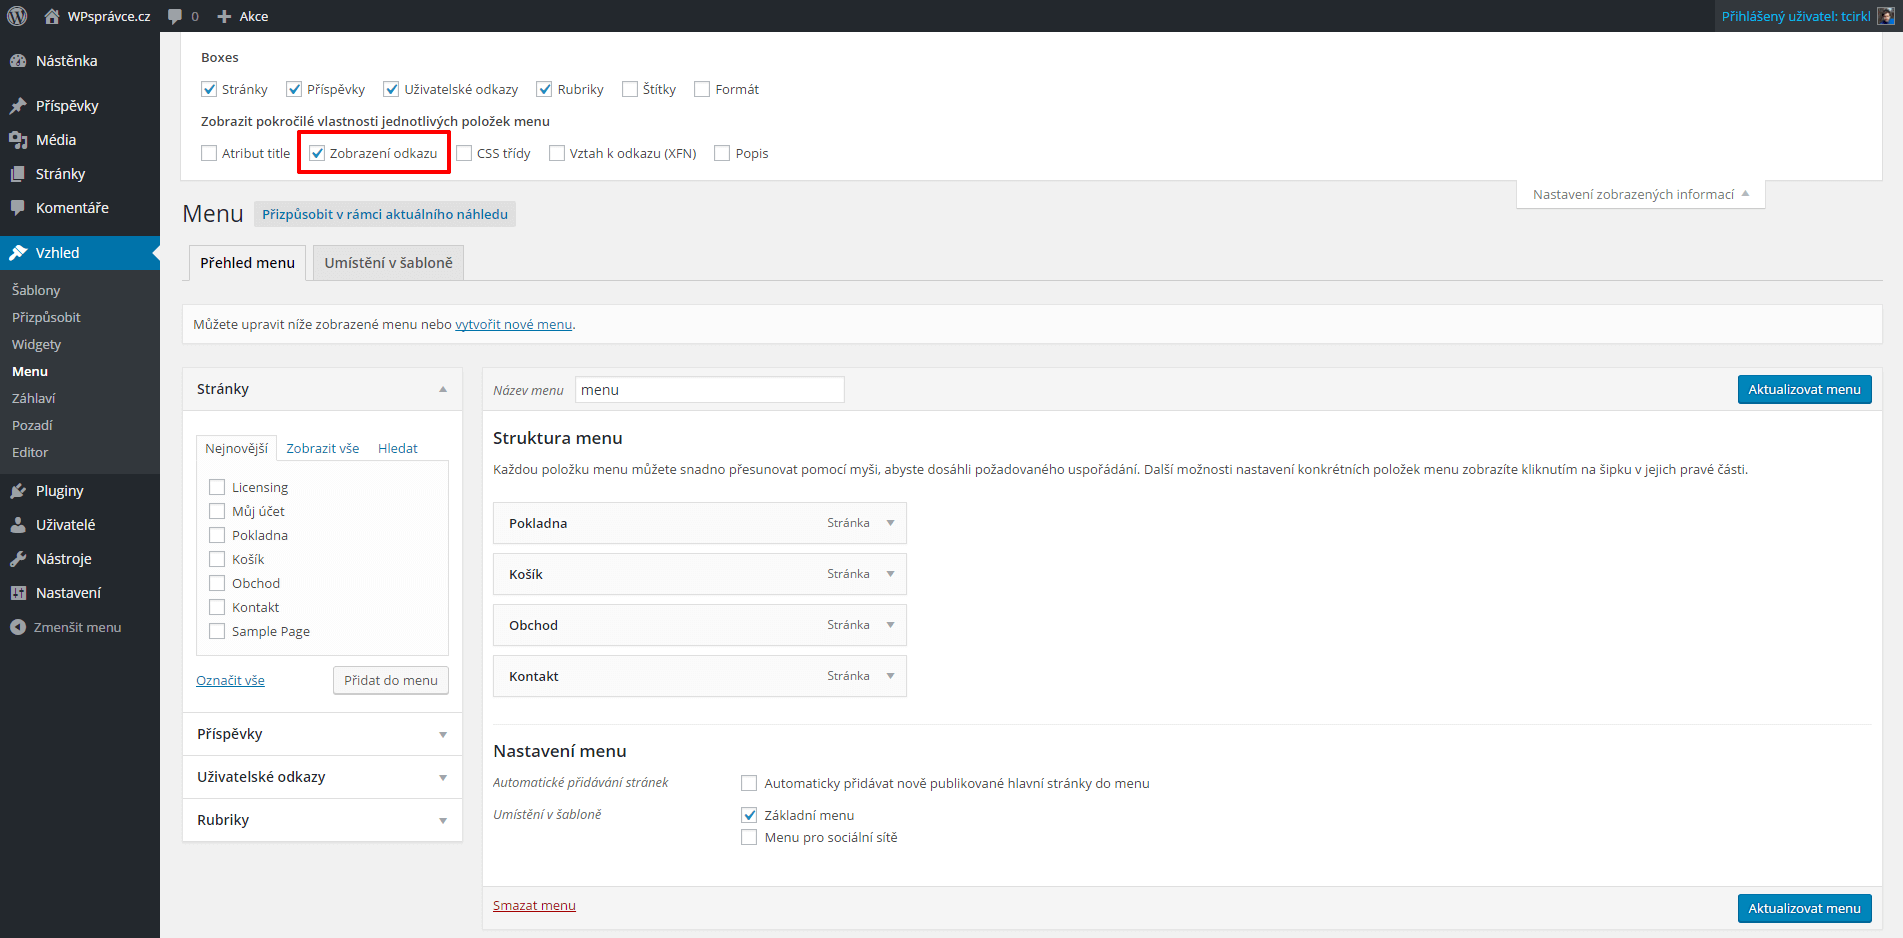Click the Nástroje wrench icon

coord(18,559)
